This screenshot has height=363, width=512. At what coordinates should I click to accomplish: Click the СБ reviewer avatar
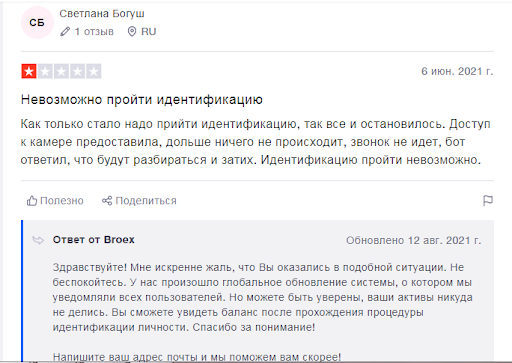coord(37,22)
